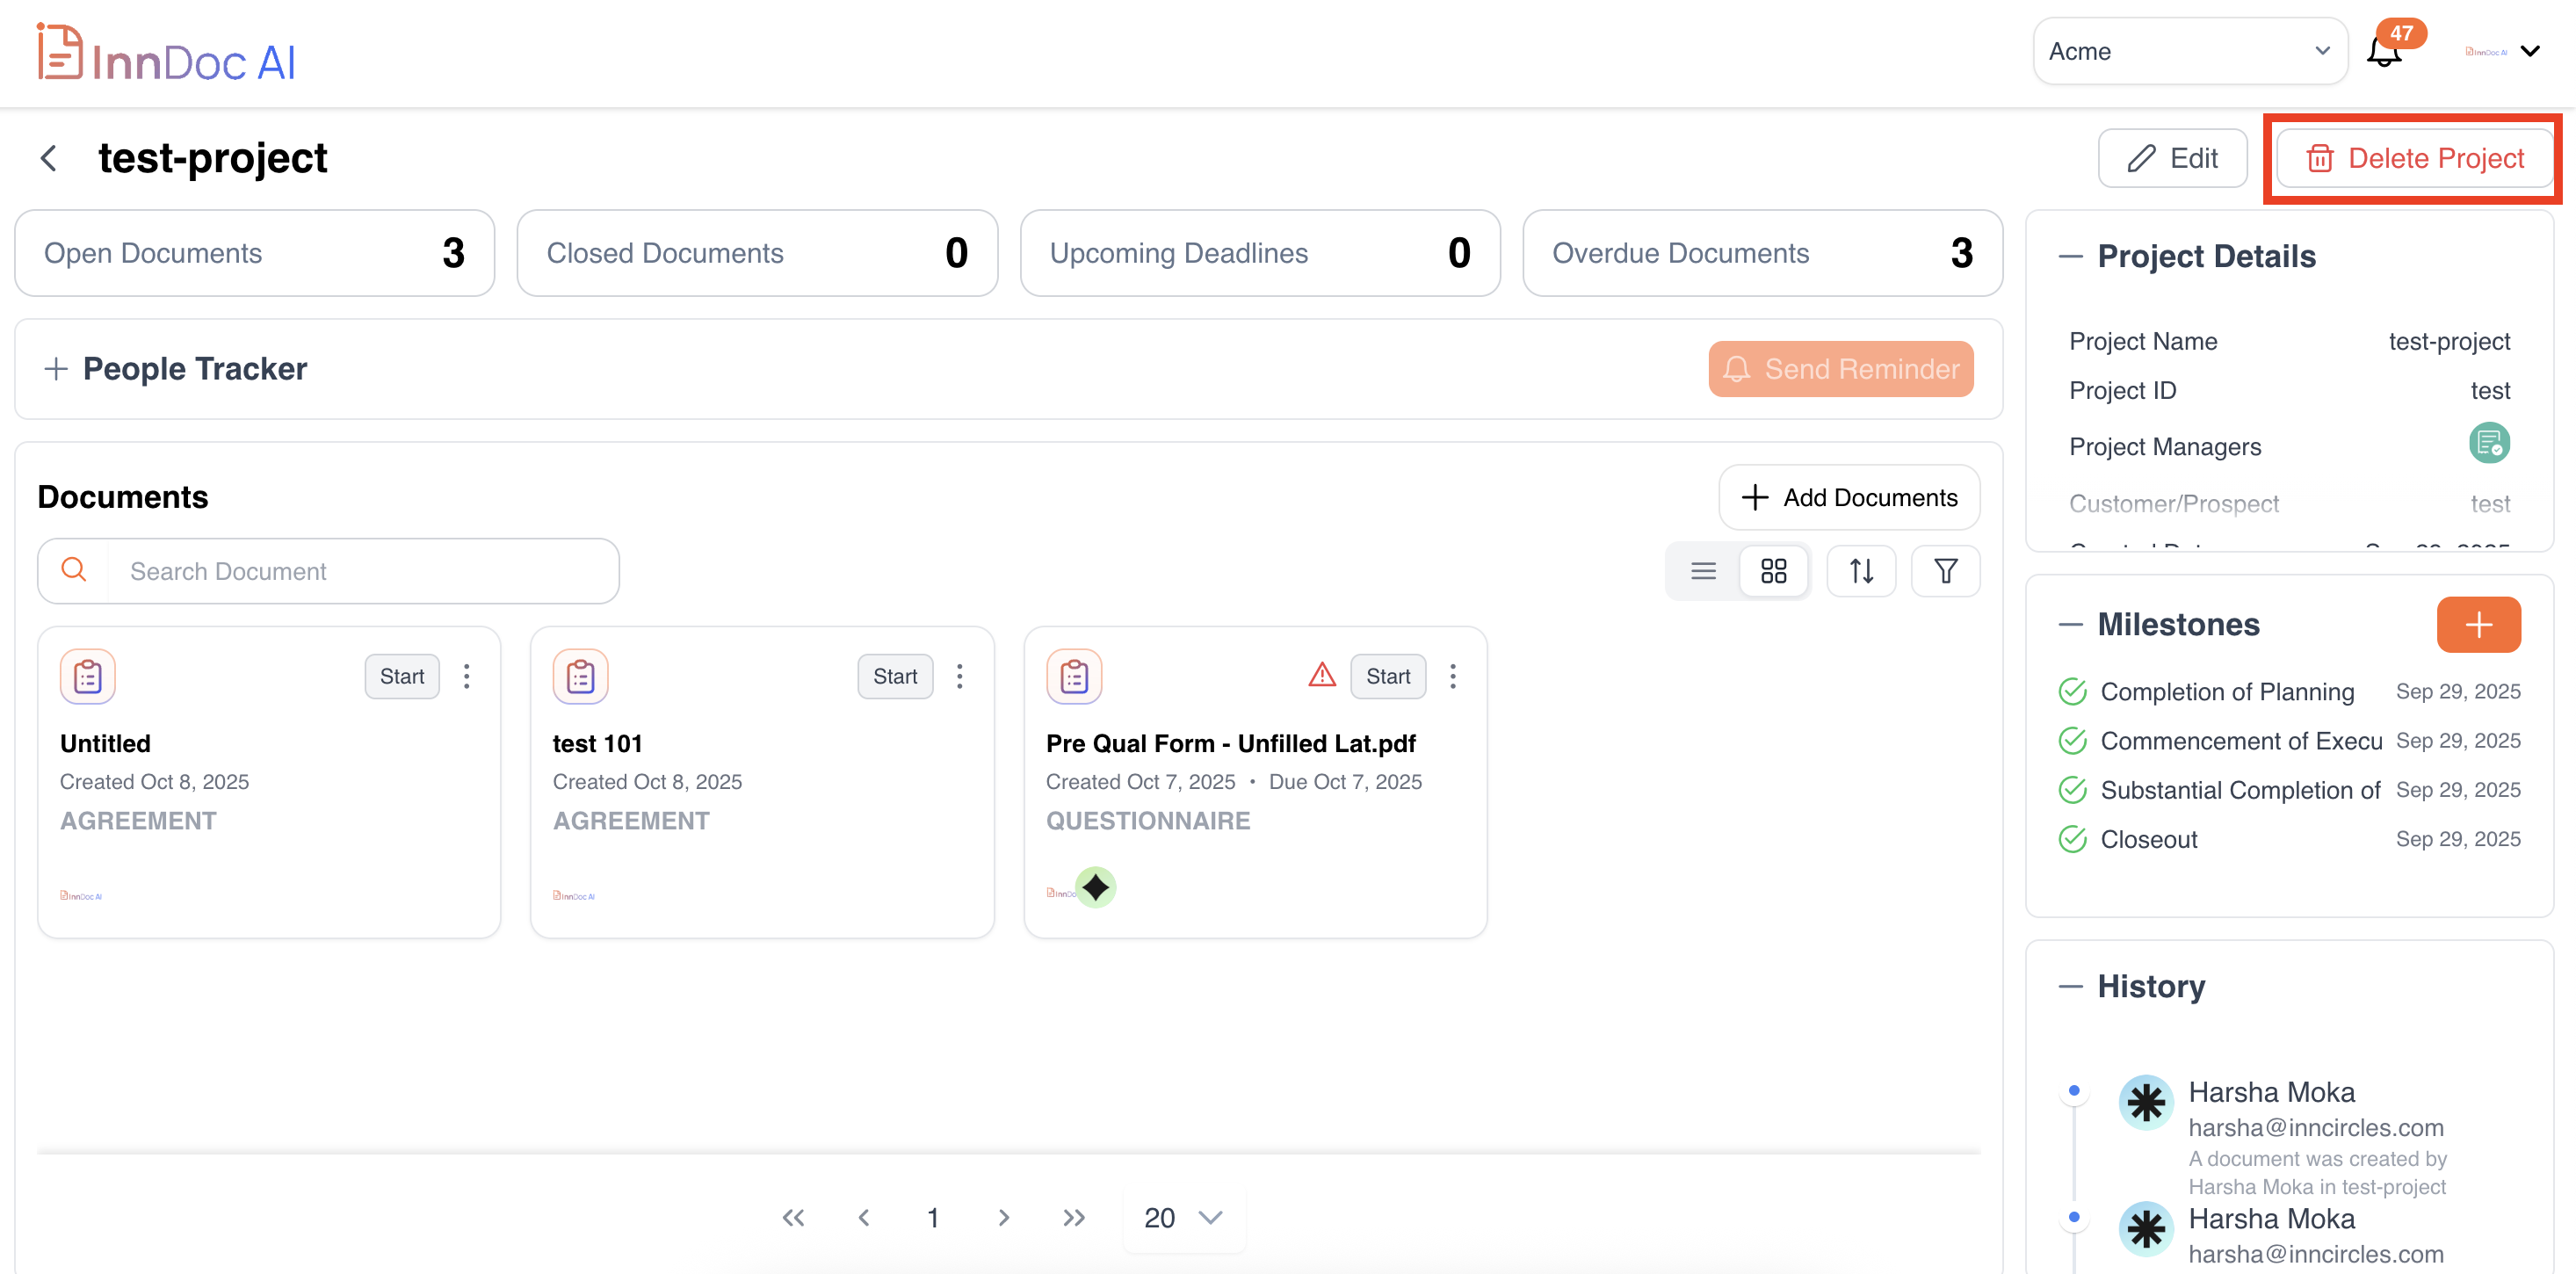2576x1274 pixels.
Task: Open three-dot menu on test 101 card
Action: (959, 677)
